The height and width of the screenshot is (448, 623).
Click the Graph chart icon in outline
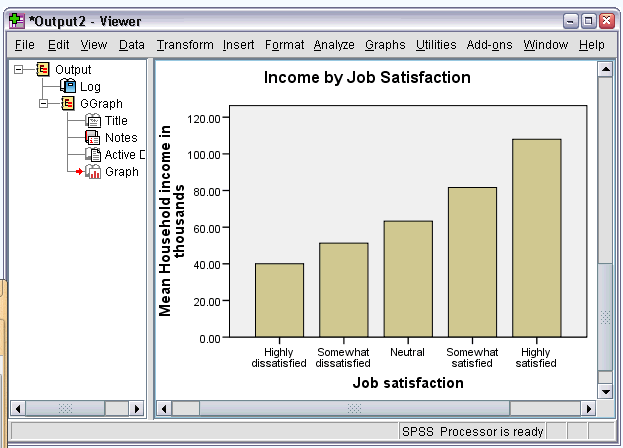click(93, 172)
